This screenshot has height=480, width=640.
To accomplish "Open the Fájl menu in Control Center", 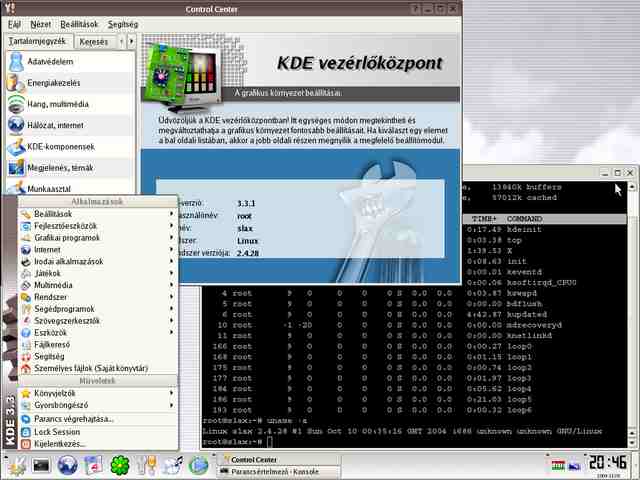I will (14, 24).
